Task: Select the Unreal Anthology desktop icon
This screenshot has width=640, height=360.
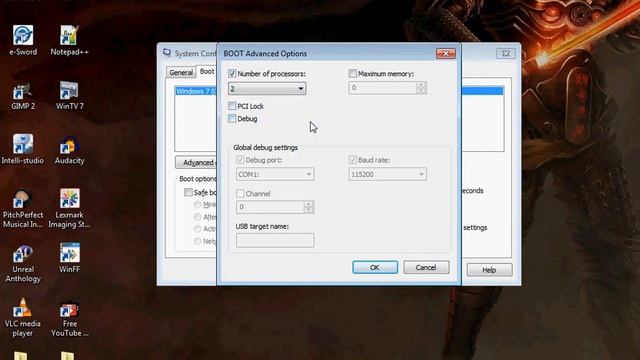Action: 23,262
